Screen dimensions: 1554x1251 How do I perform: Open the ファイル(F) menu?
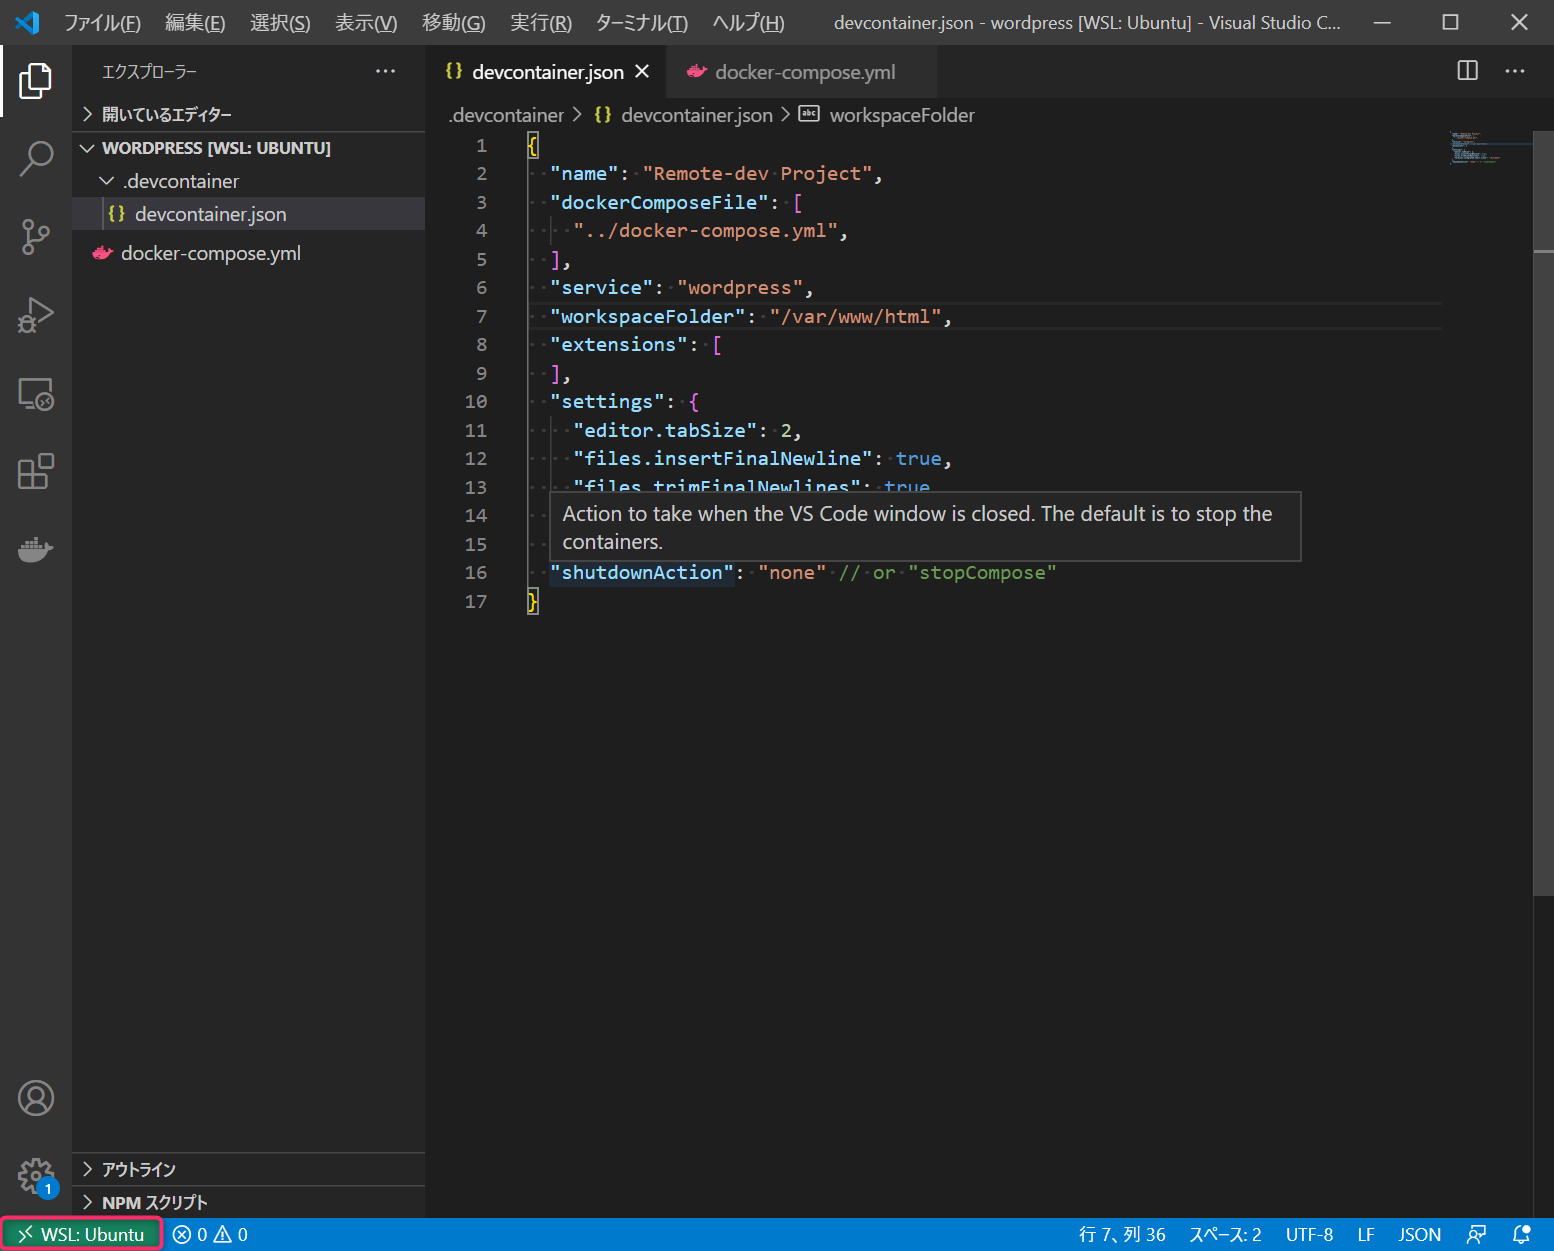click(x=102, y=23)
